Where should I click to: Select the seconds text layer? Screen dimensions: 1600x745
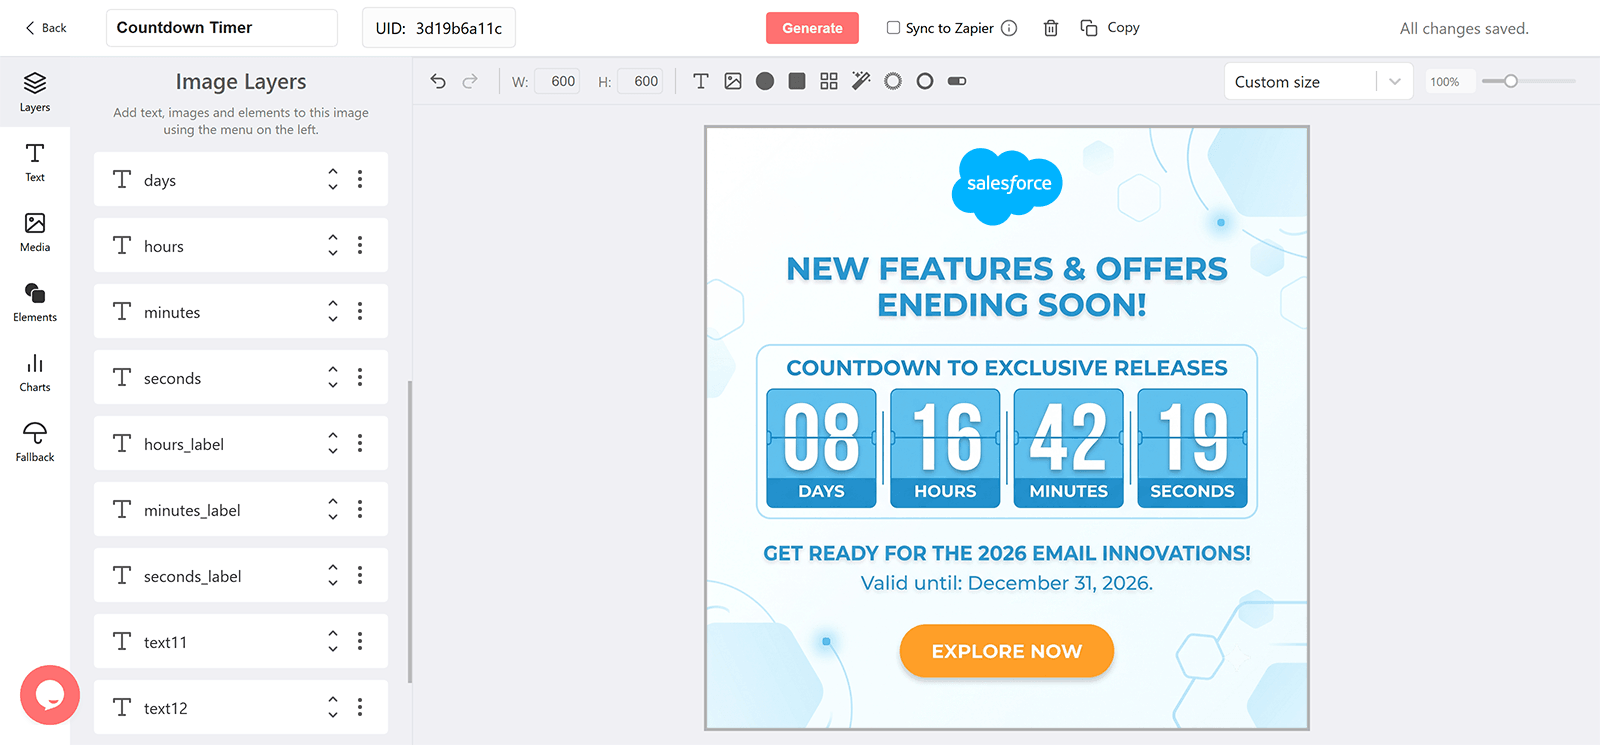click(241, 377)
